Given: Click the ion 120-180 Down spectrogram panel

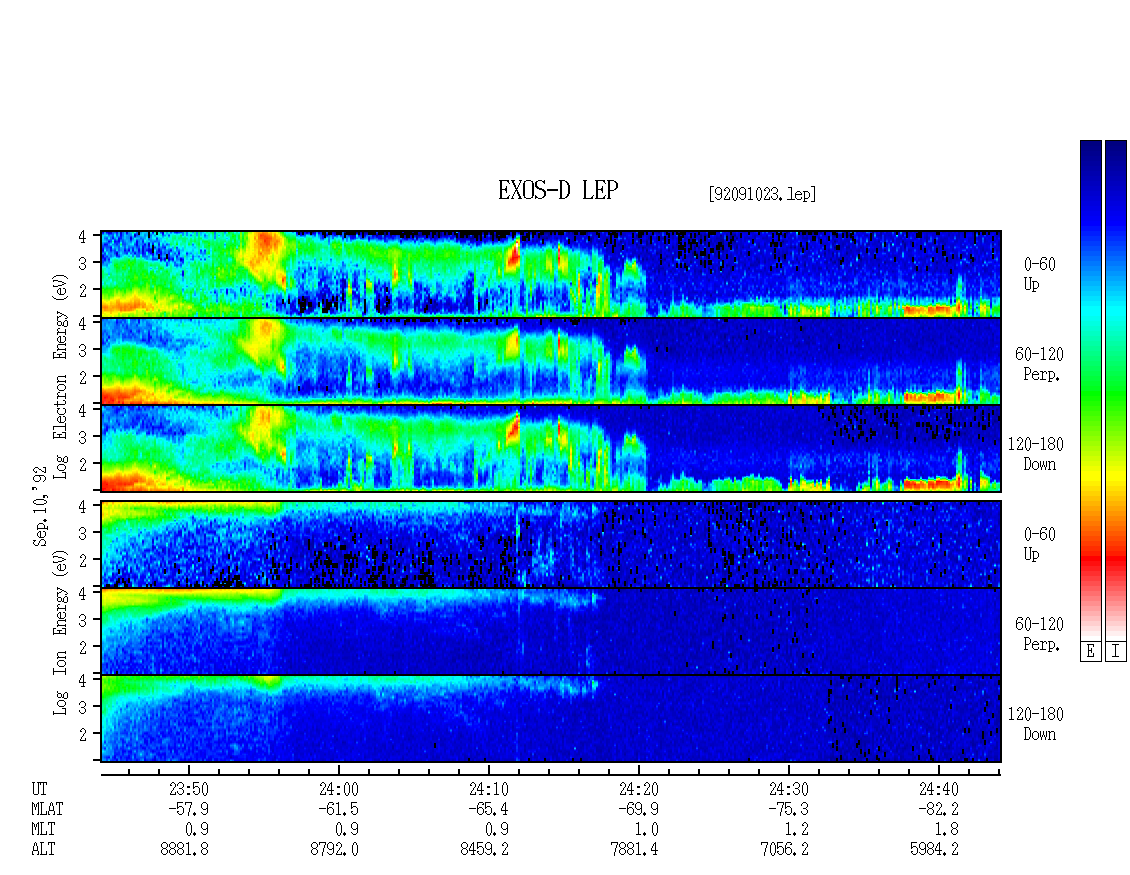Looking at the screenshot, I should pyautogui.click(x=551, y=719).
